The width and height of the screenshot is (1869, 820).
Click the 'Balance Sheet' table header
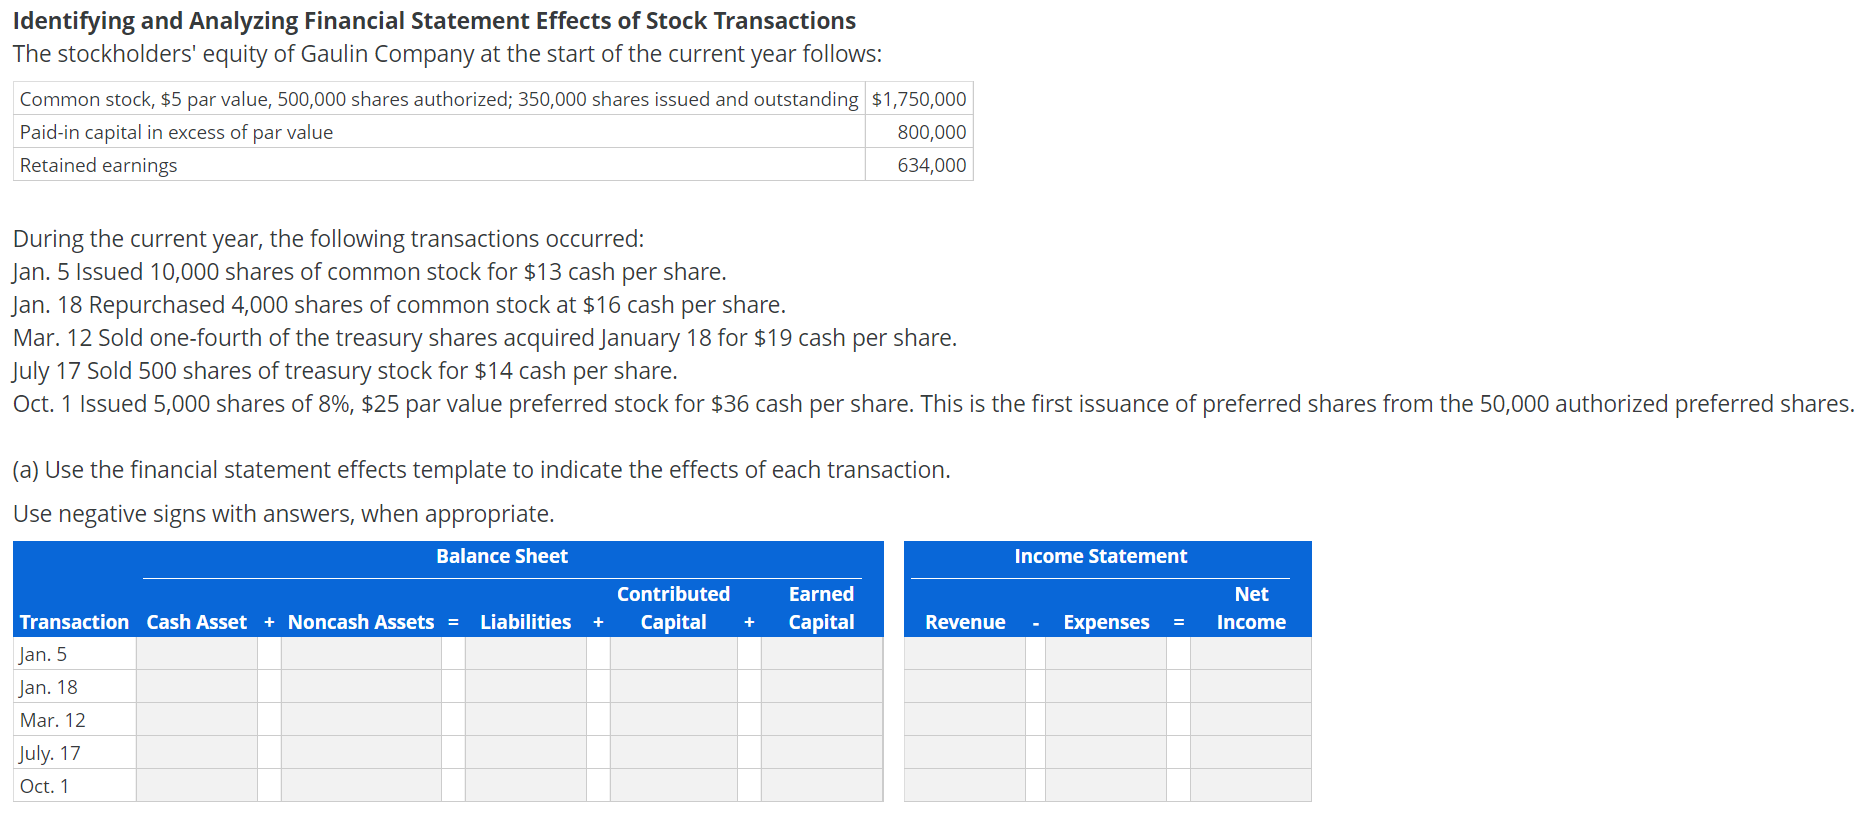coord(502,556)
